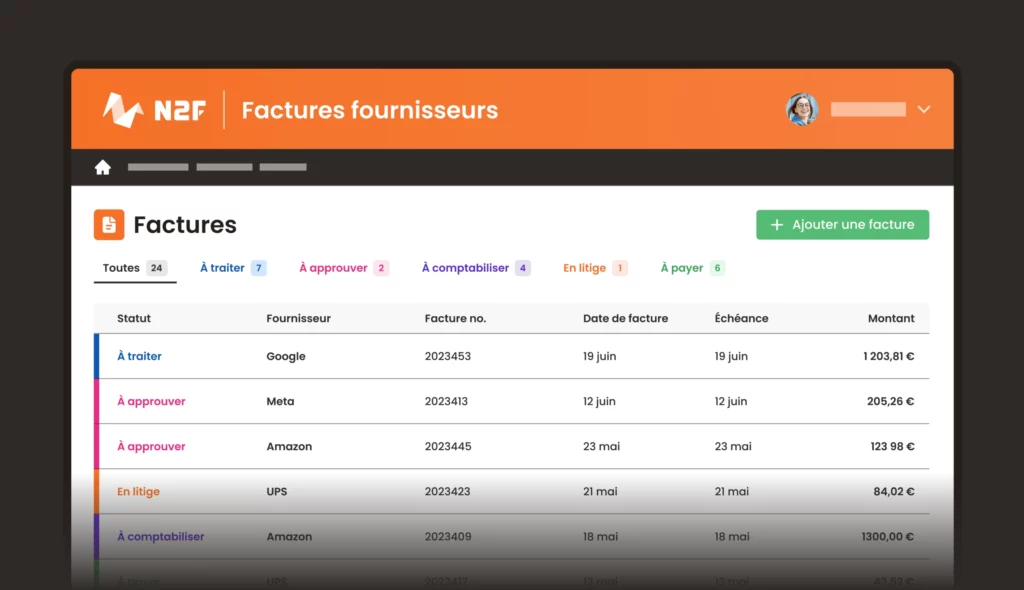Open the Meta invoice row

pyautogui.click(x=500, y=401)
